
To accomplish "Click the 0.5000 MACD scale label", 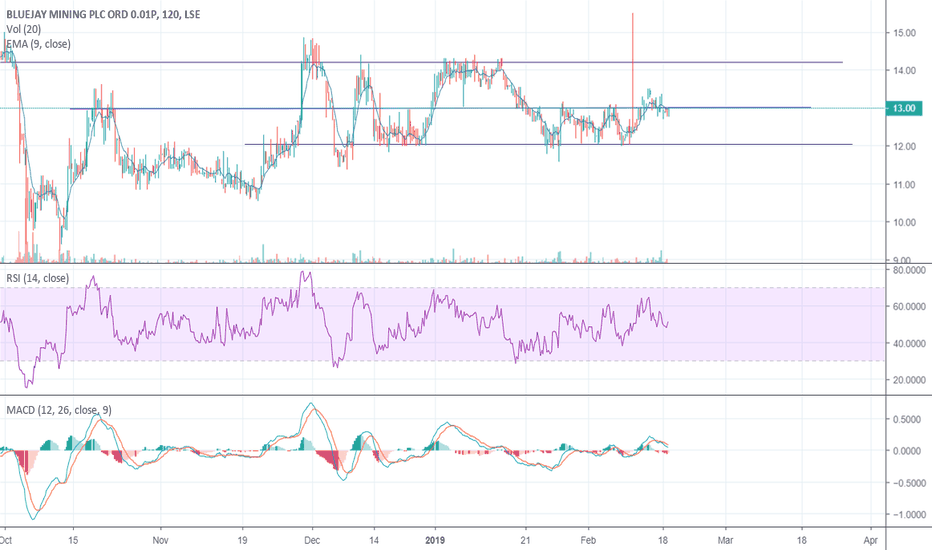I will (907, 419).
